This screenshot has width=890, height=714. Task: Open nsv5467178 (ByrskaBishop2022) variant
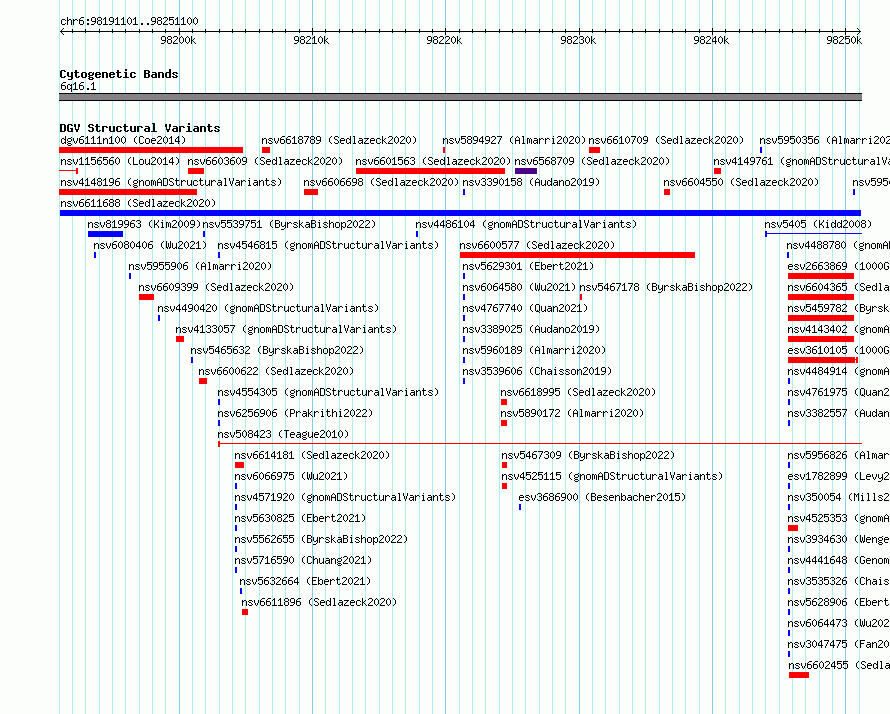pyautogui.click(x=666, y=287)
